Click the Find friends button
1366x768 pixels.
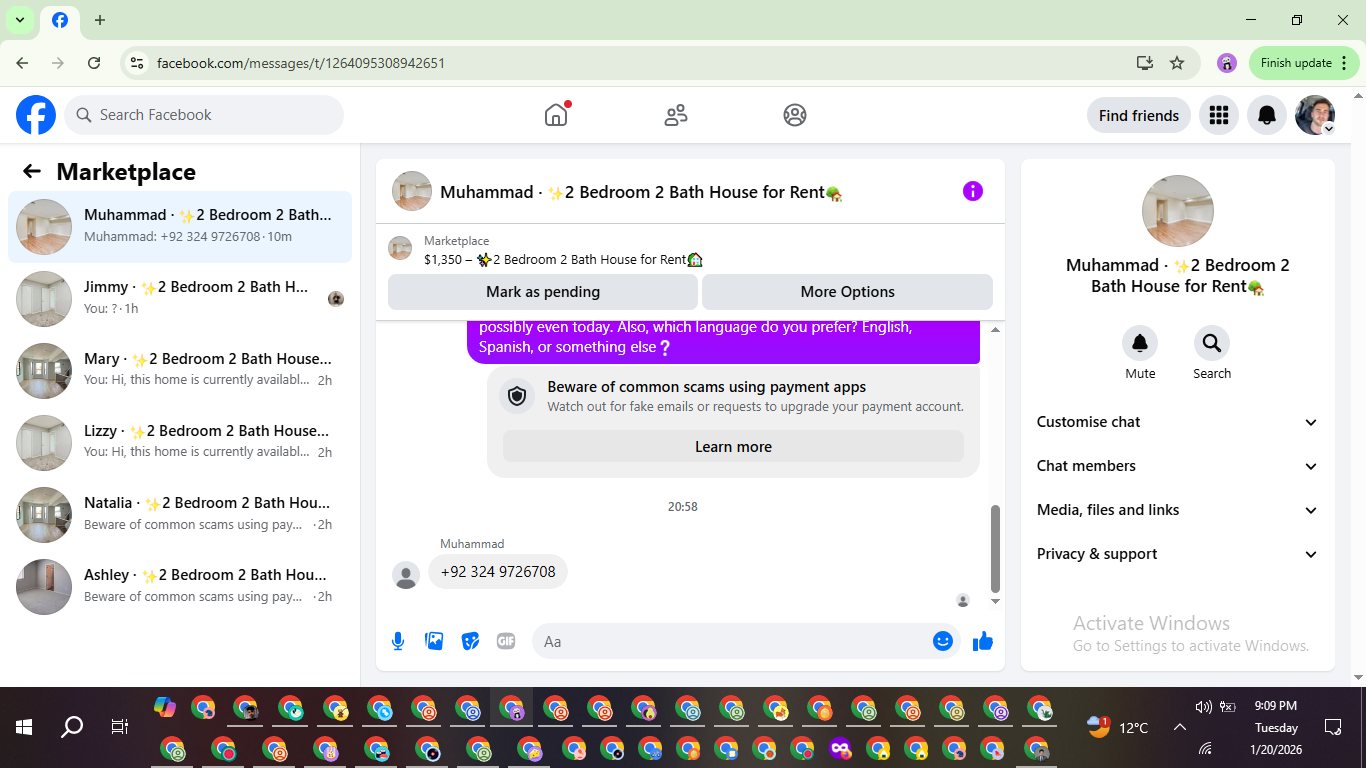[x=1139, y=115]
